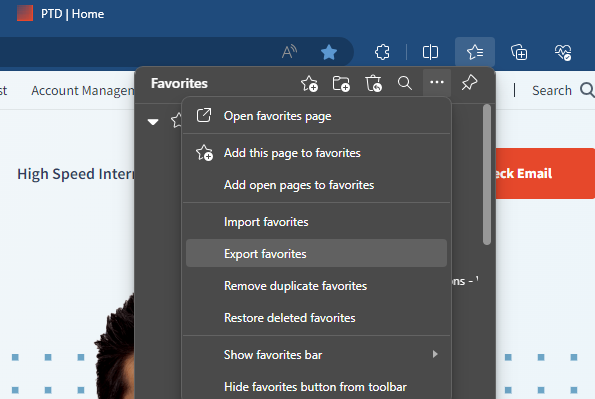Select Hide favorites button from toolbar
Screen dimensions: 595x399
[316, 386]
